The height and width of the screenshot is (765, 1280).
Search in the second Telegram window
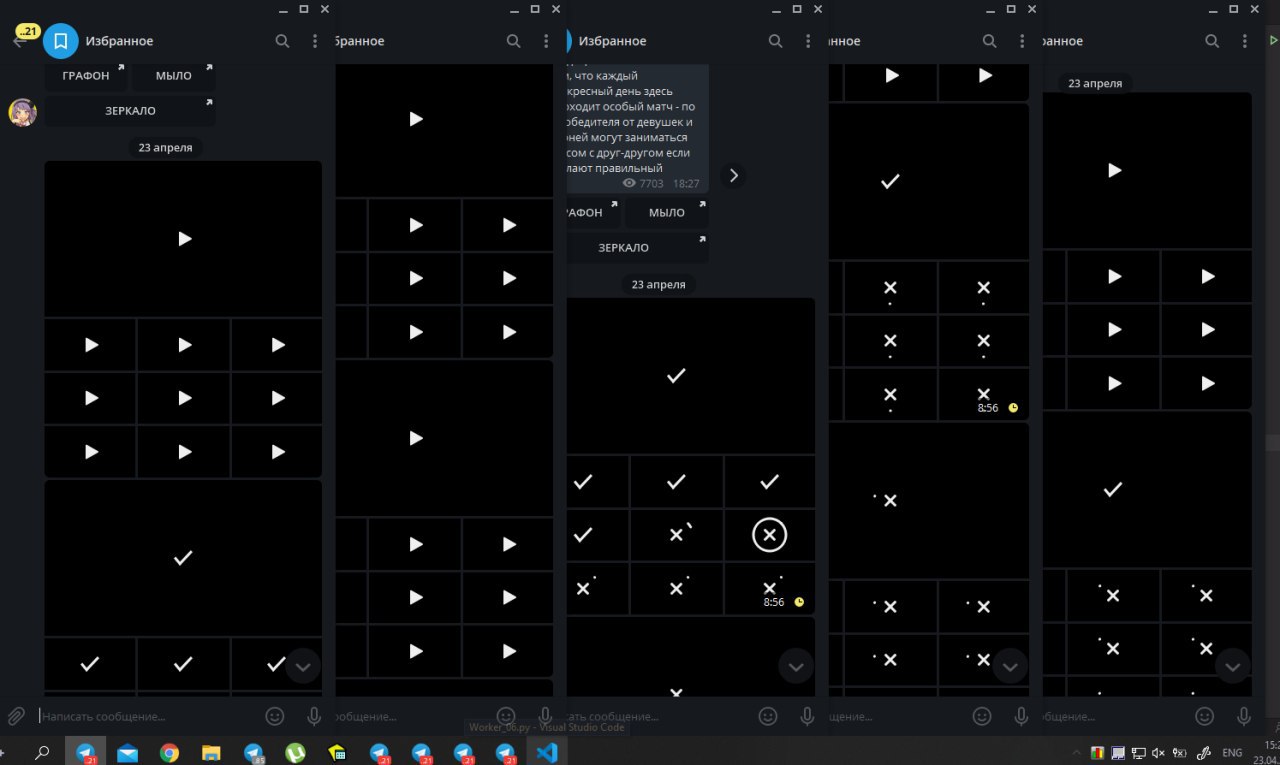tap(514, 41)
